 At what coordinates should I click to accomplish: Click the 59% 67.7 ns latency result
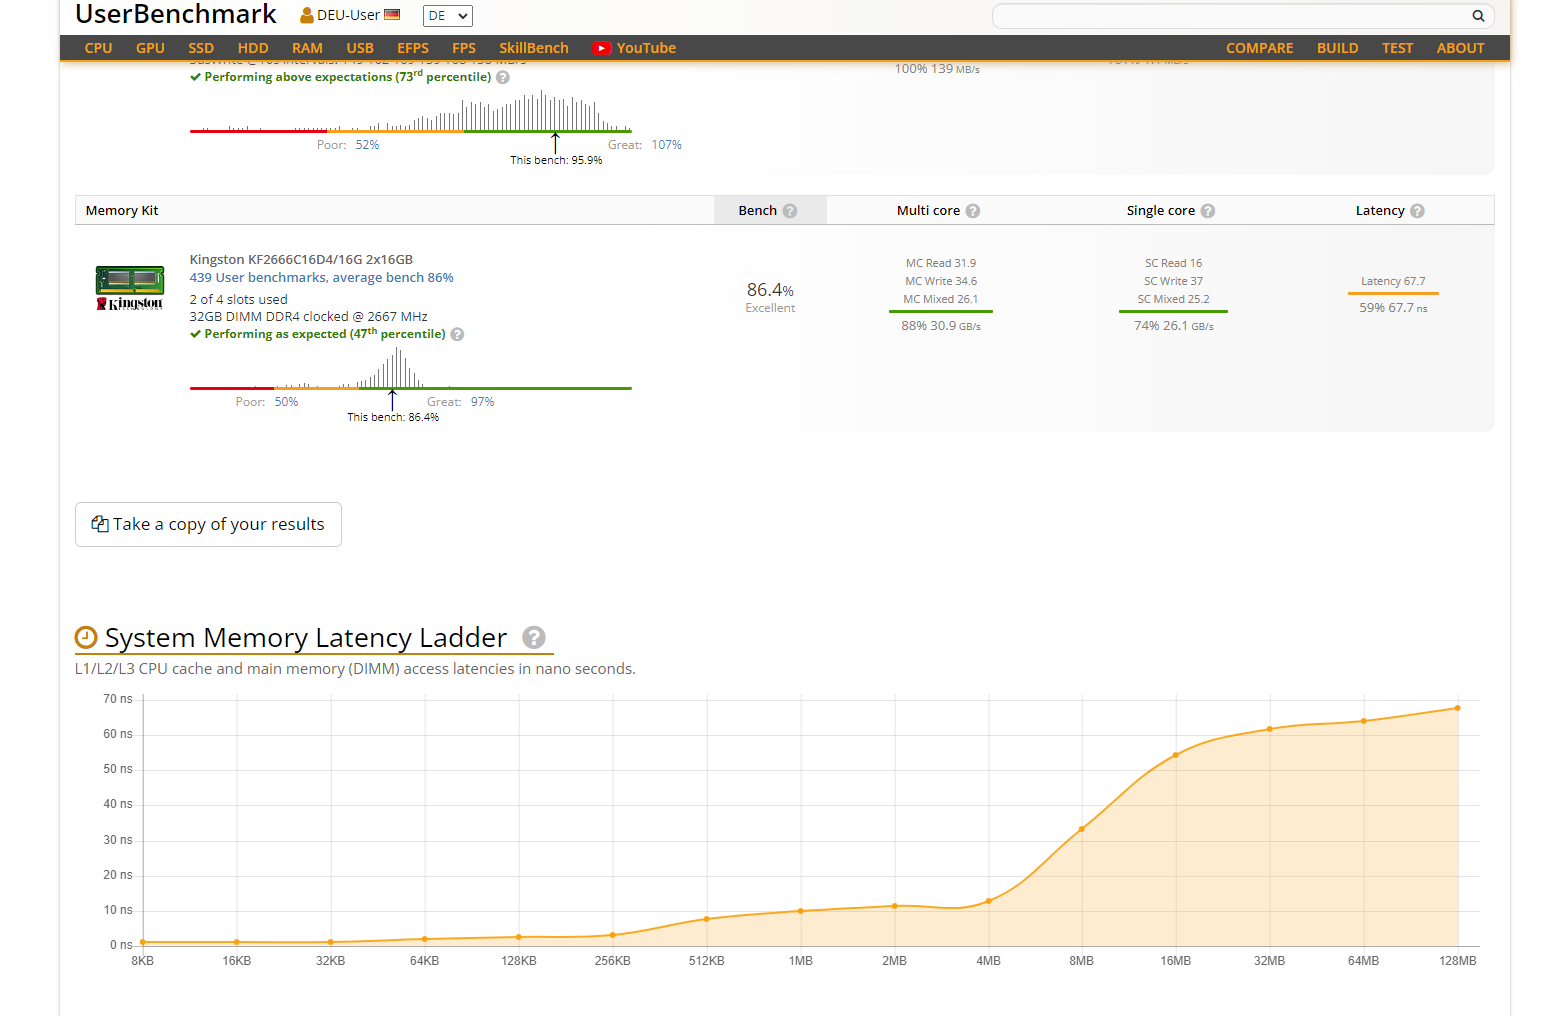[1393, 308]
